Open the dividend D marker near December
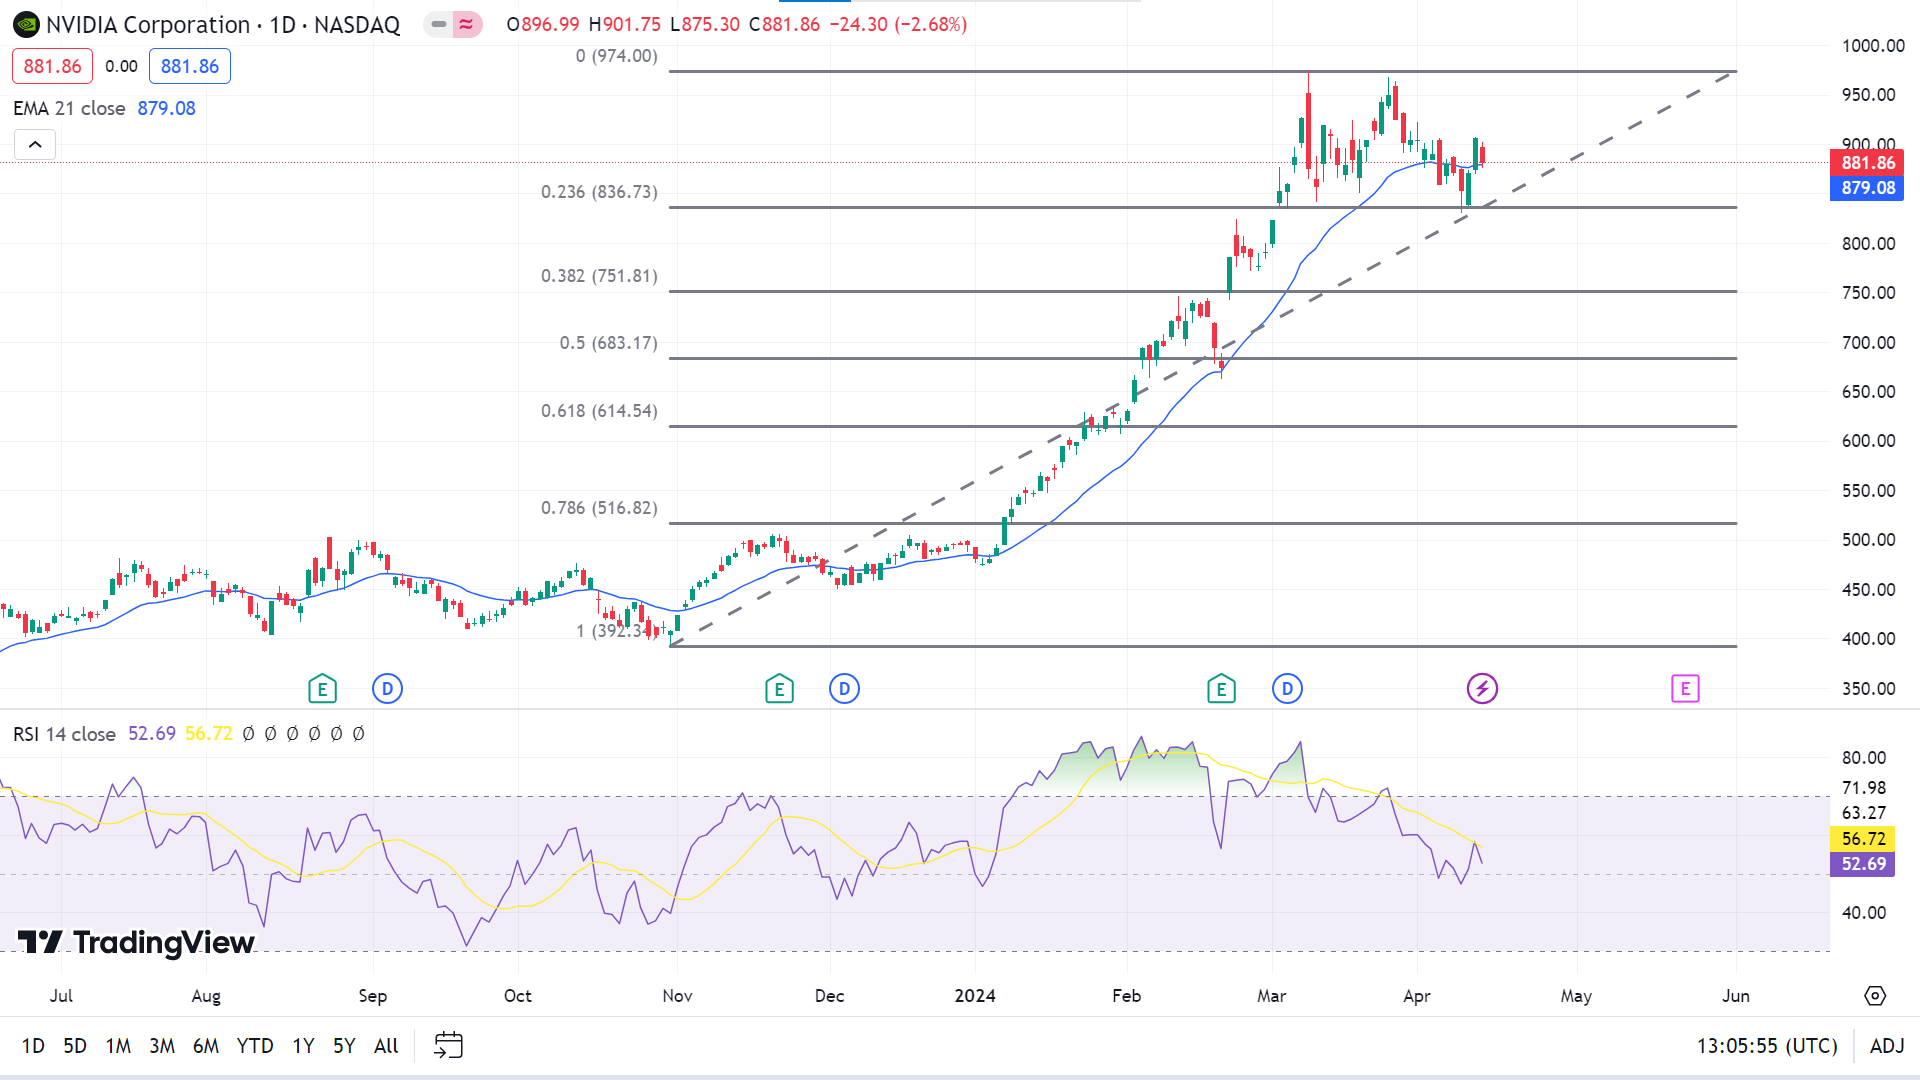Viewport: 1920px width, 1080px height. pos(844,689)
